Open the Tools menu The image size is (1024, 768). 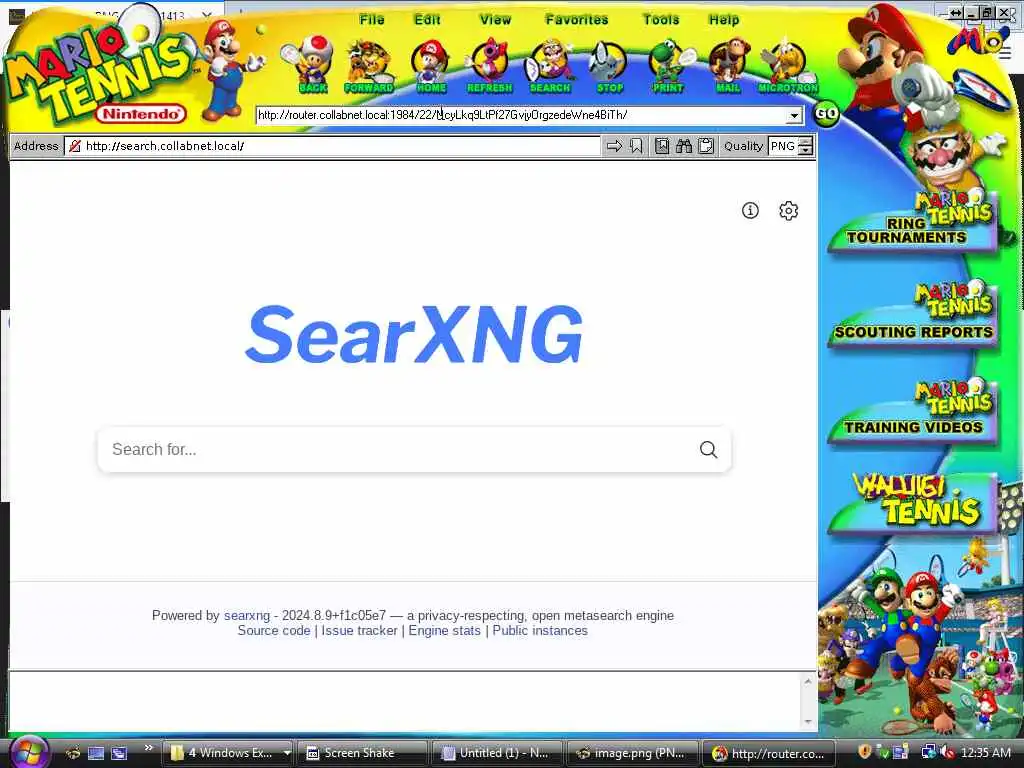click(661, 20)
